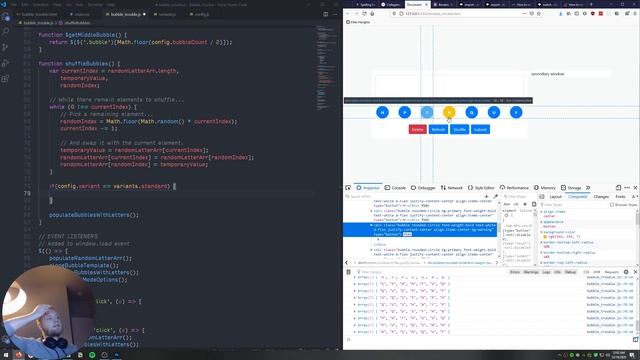The width and height of the screenshot is (640, 360).
Task: Click the Shuffle button on the page
Action: point(459,129)
